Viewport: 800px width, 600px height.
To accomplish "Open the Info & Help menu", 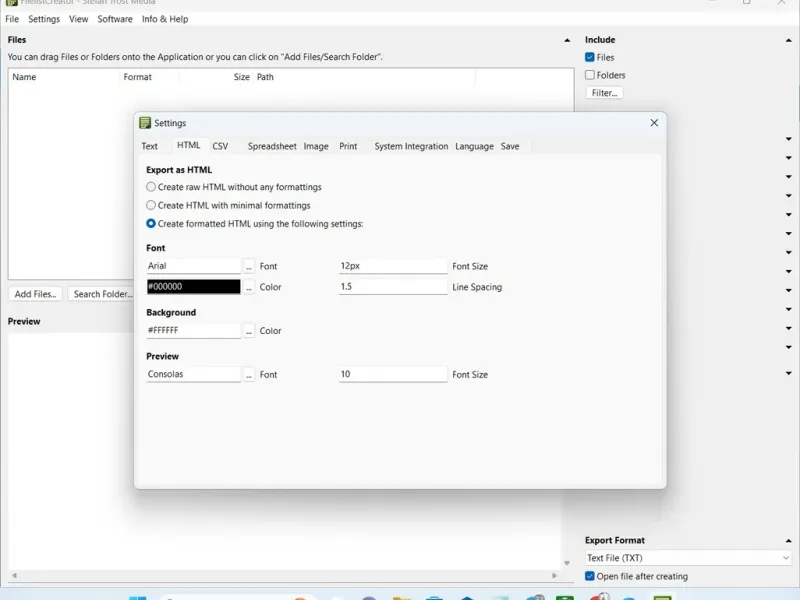I will [165, 19].
